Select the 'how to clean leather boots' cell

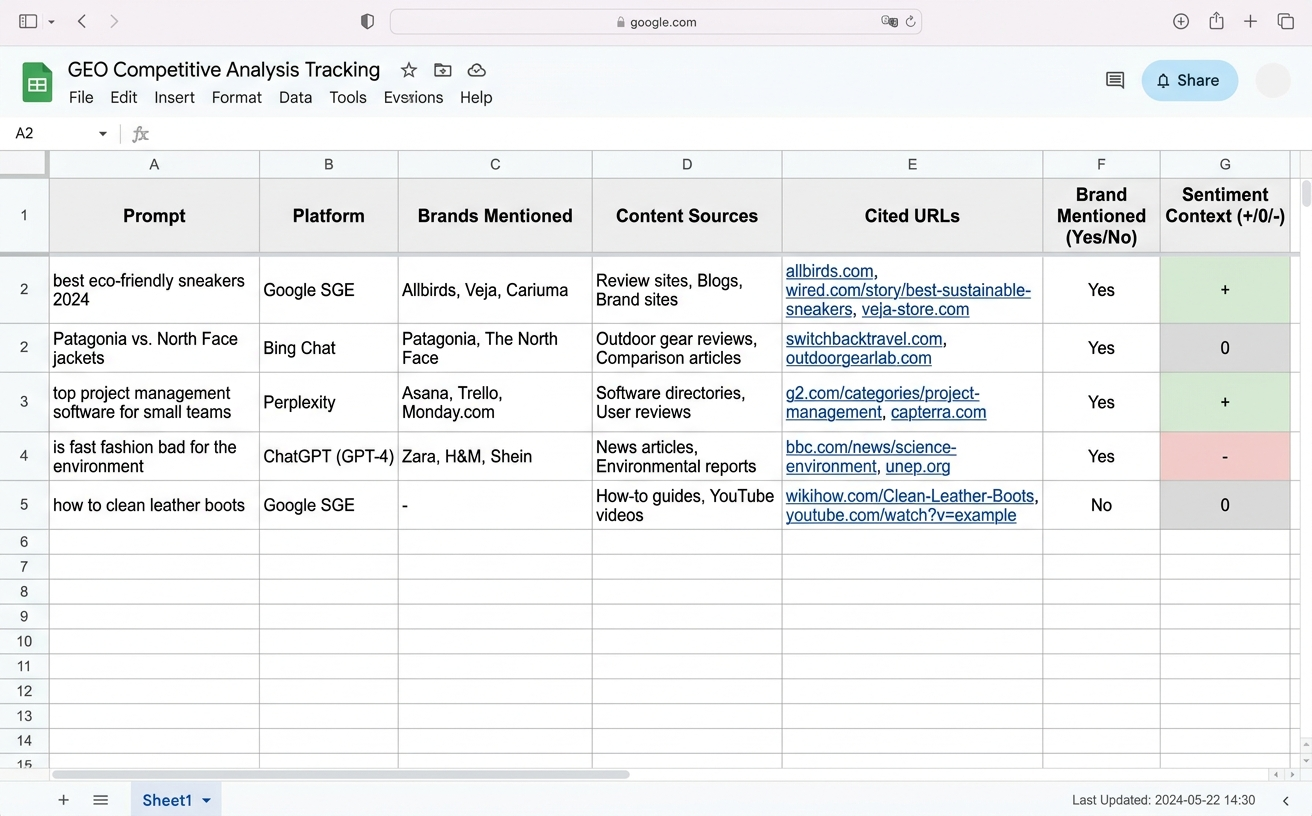[x=154, y=505]
